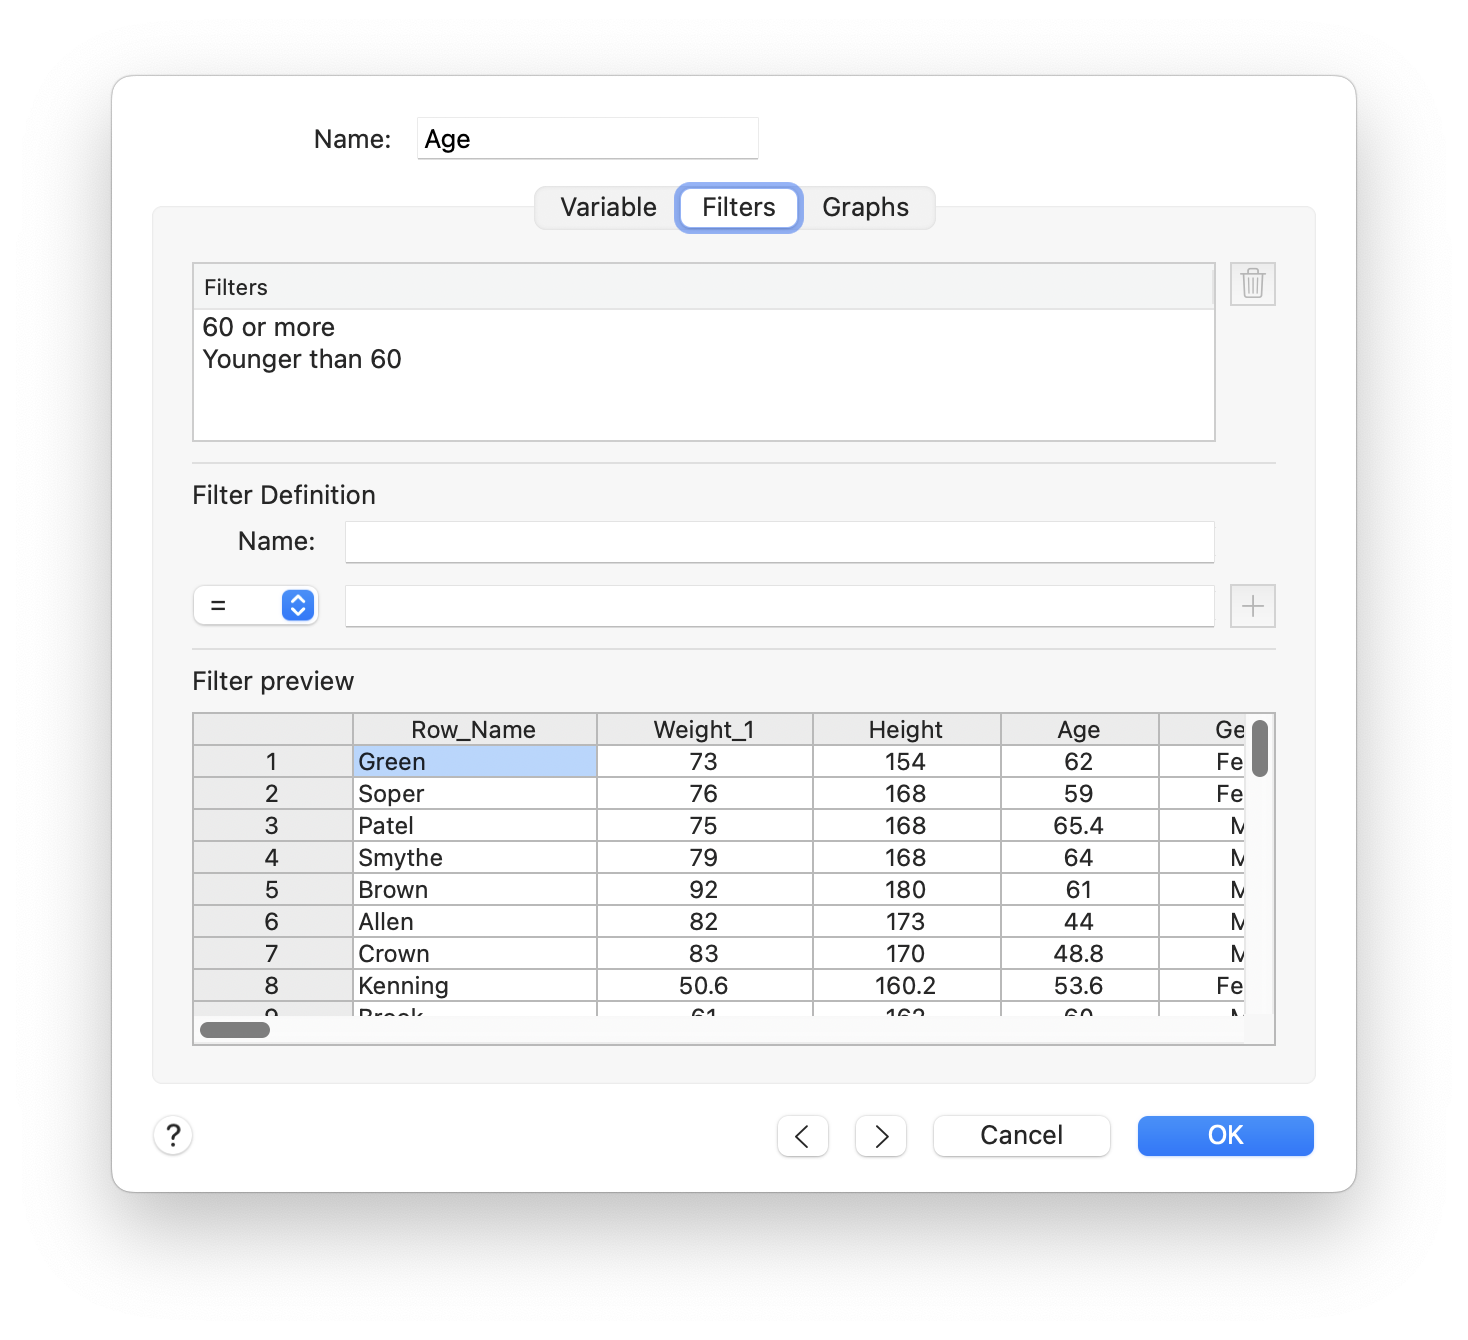This screenshot has height=1340, width=1468.
Task: Select the Filters tab
Action: click(x=738, y=207)
